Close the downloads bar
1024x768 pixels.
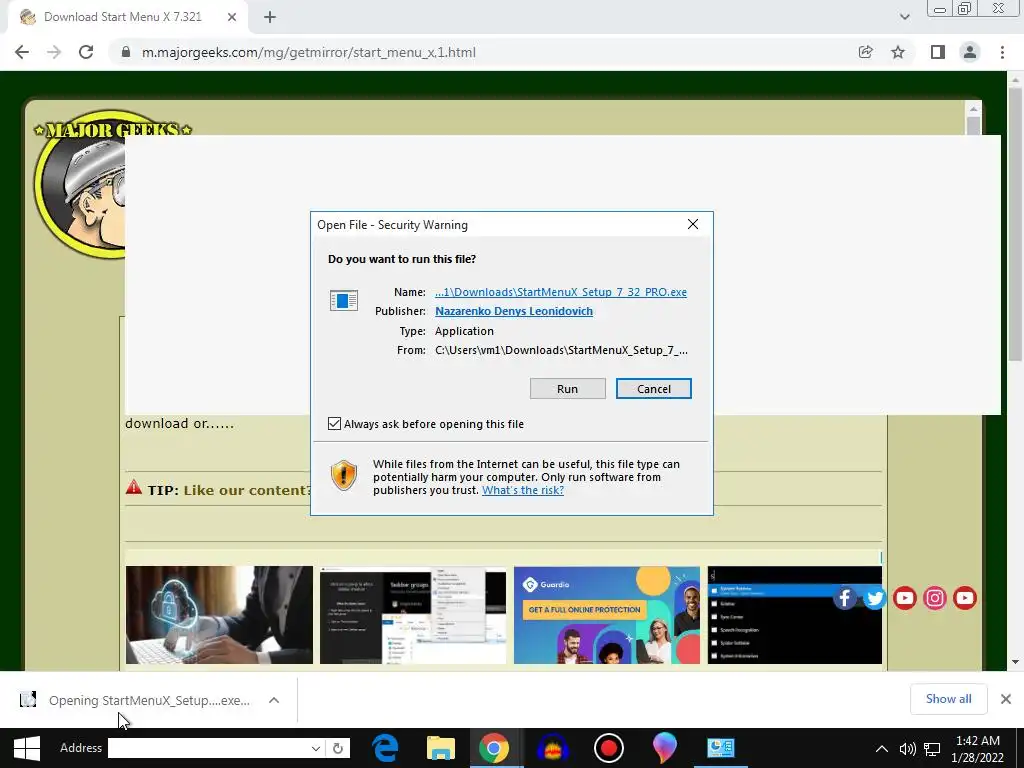(x=1006, y=699)
